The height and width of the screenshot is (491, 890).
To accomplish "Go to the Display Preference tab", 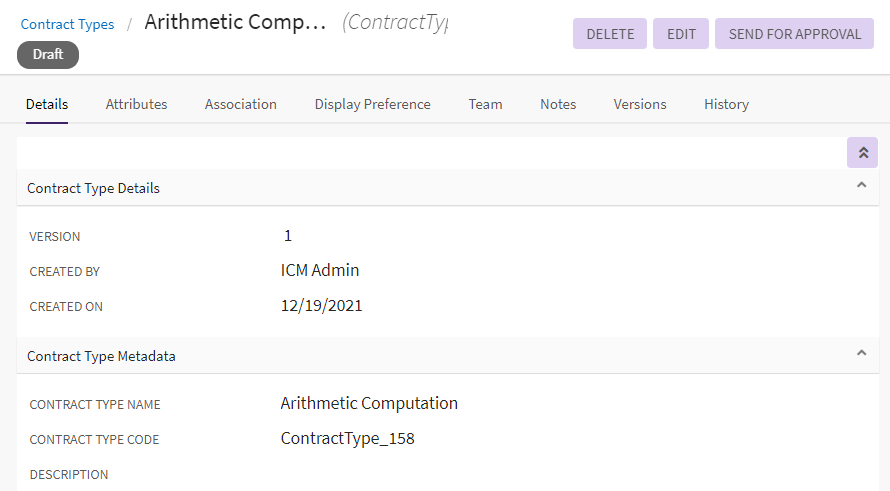I will coord(372,104).
